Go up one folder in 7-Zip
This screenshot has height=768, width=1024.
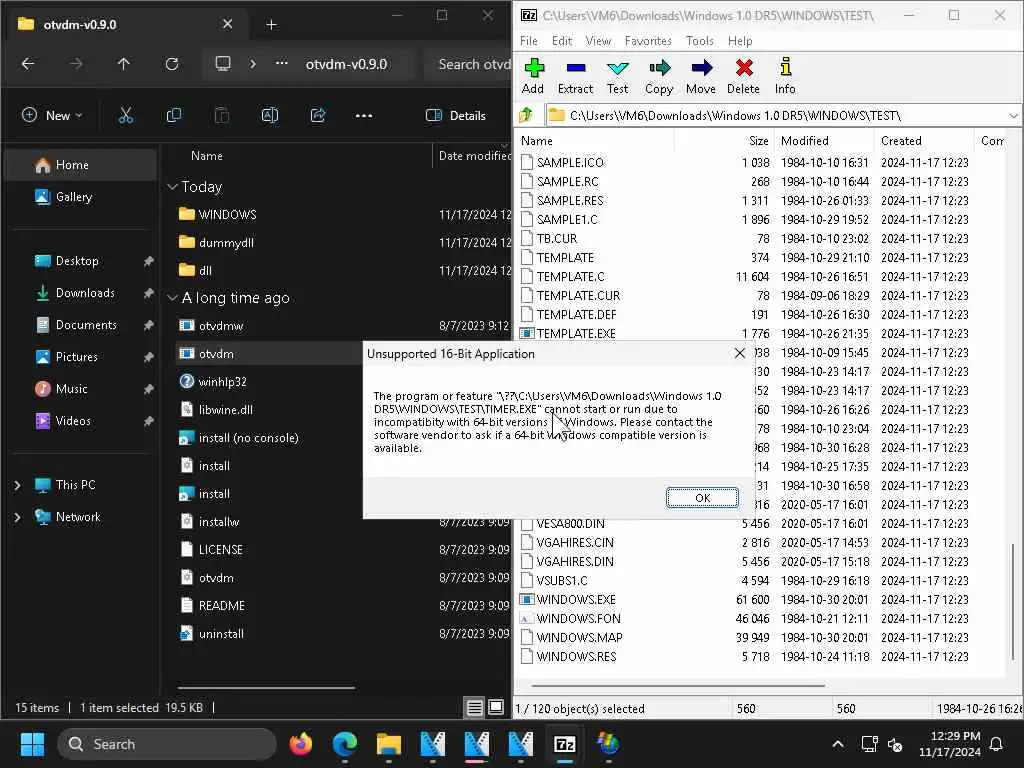point(526,116)
